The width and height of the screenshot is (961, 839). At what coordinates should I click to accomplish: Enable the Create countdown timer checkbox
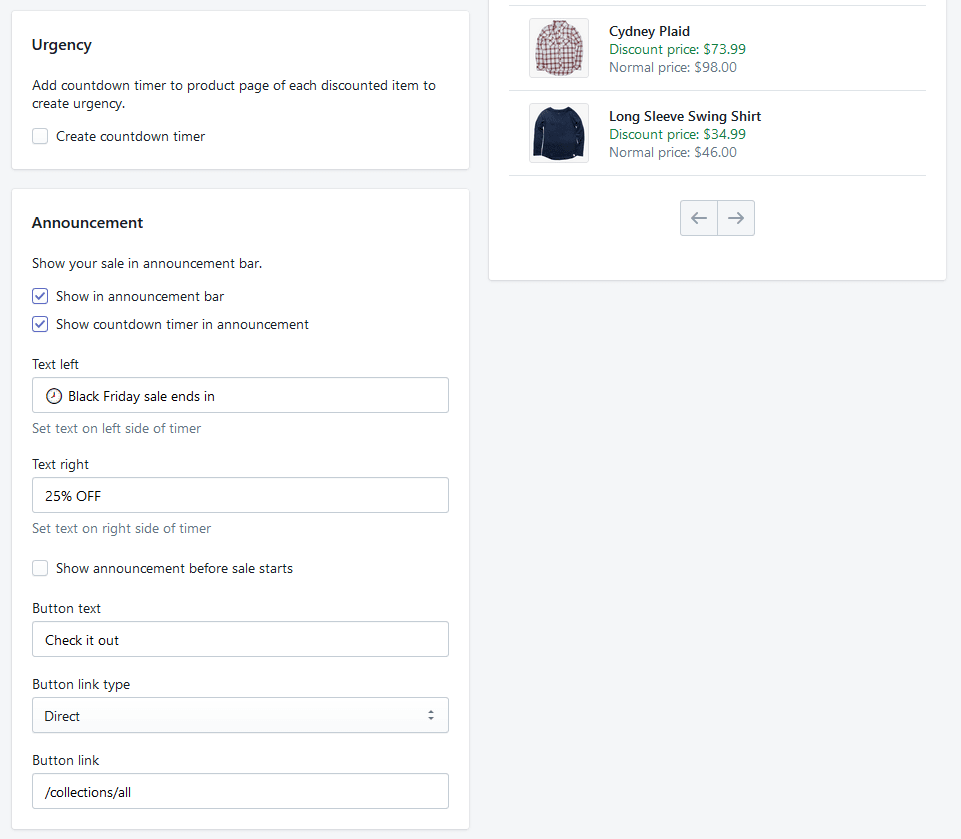click(x=40, y=136)
